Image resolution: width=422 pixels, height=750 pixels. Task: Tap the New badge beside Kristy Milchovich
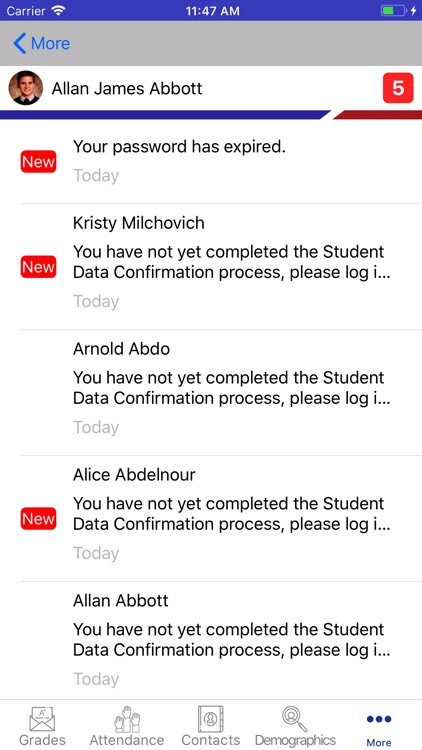click(38, 267)
